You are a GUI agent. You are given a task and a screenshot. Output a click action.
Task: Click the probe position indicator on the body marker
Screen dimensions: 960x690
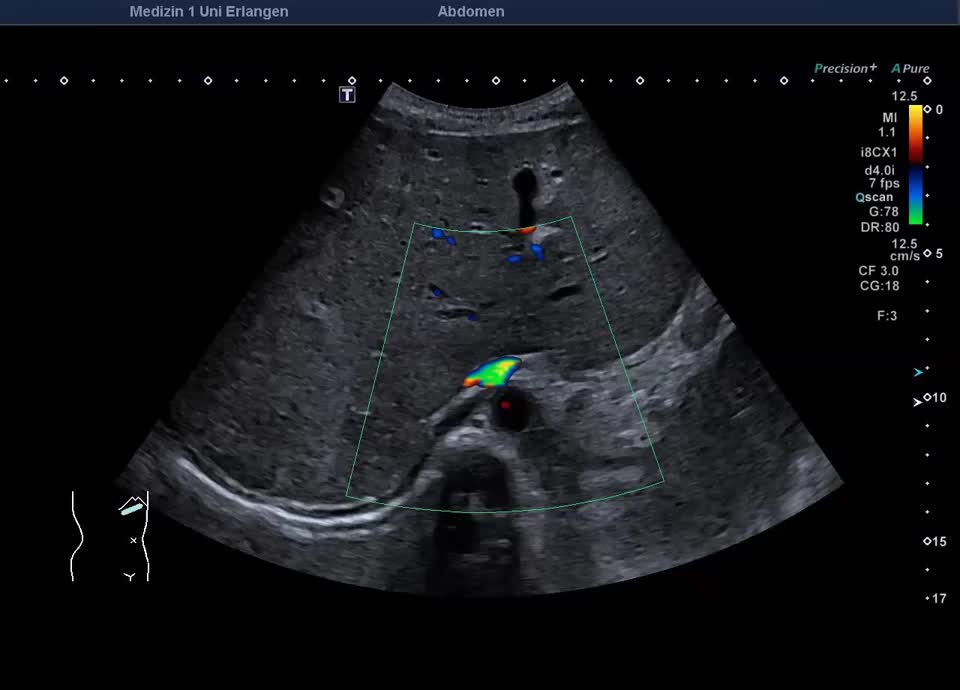coord(132,508)
